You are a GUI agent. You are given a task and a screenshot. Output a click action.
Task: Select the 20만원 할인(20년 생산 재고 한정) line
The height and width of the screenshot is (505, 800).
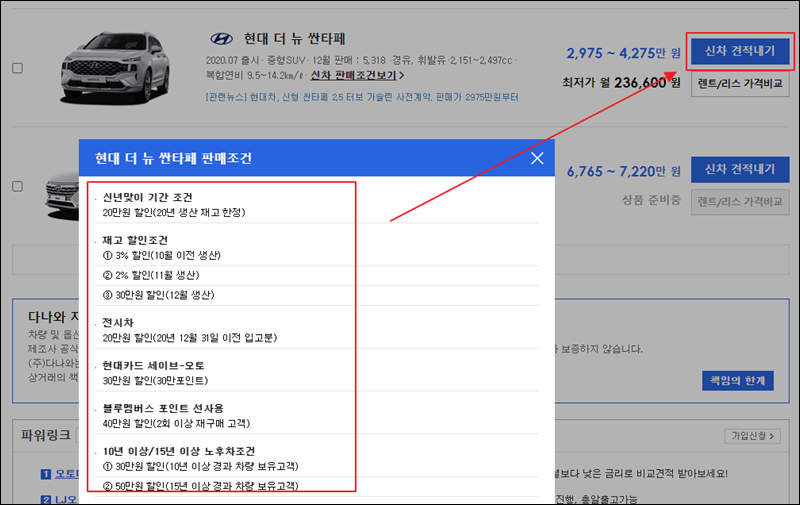174,212
